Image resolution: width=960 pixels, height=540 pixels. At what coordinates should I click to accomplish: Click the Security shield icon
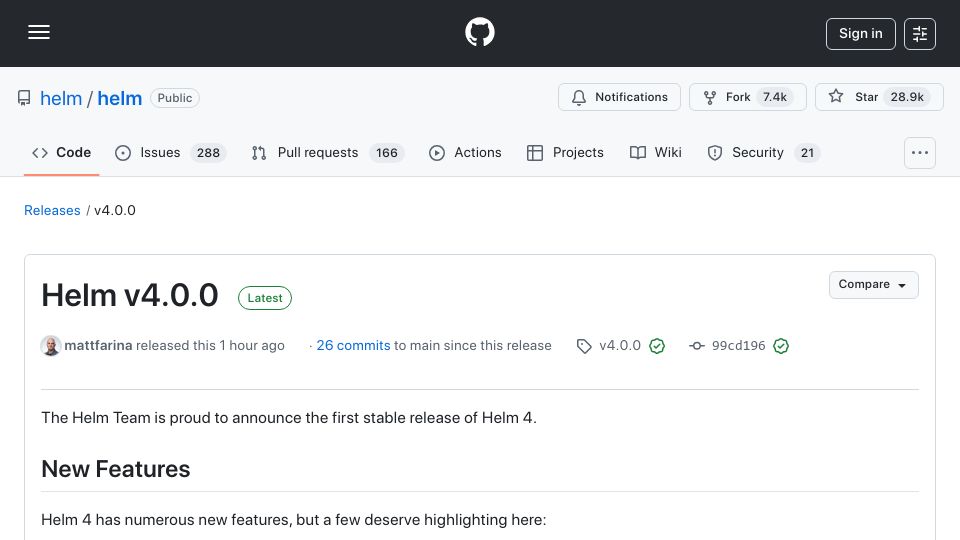pyautogui.click(x=714, y=153)
